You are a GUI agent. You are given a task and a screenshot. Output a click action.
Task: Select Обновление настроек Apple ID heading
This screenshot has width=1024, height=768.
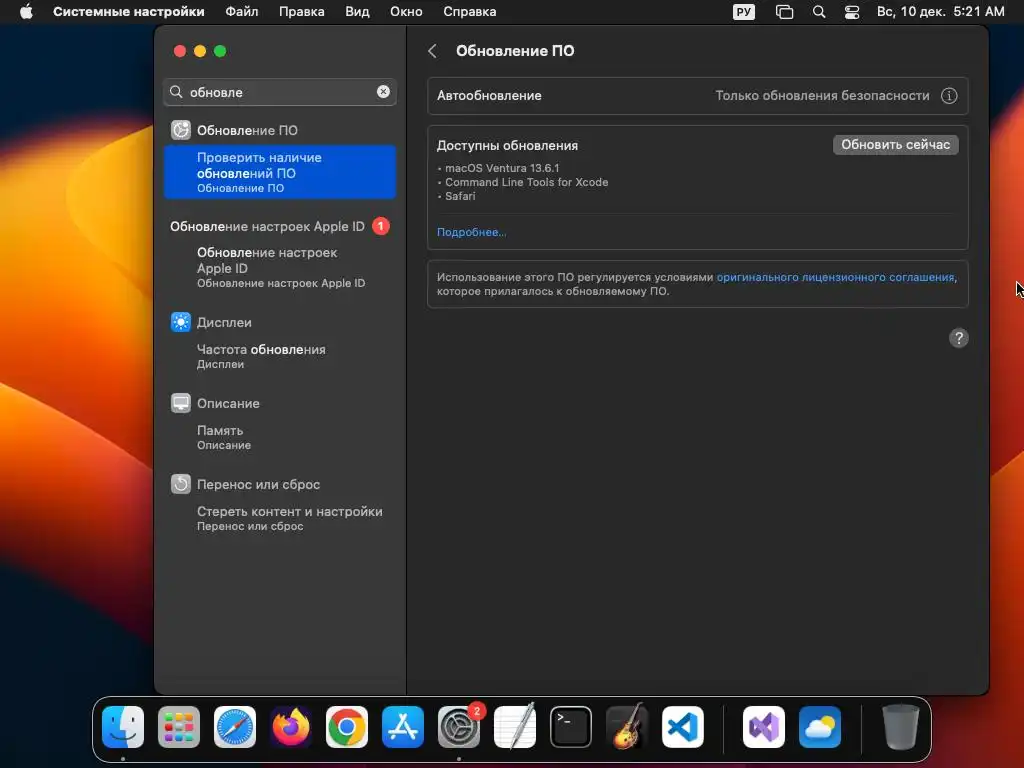[267, 227]
